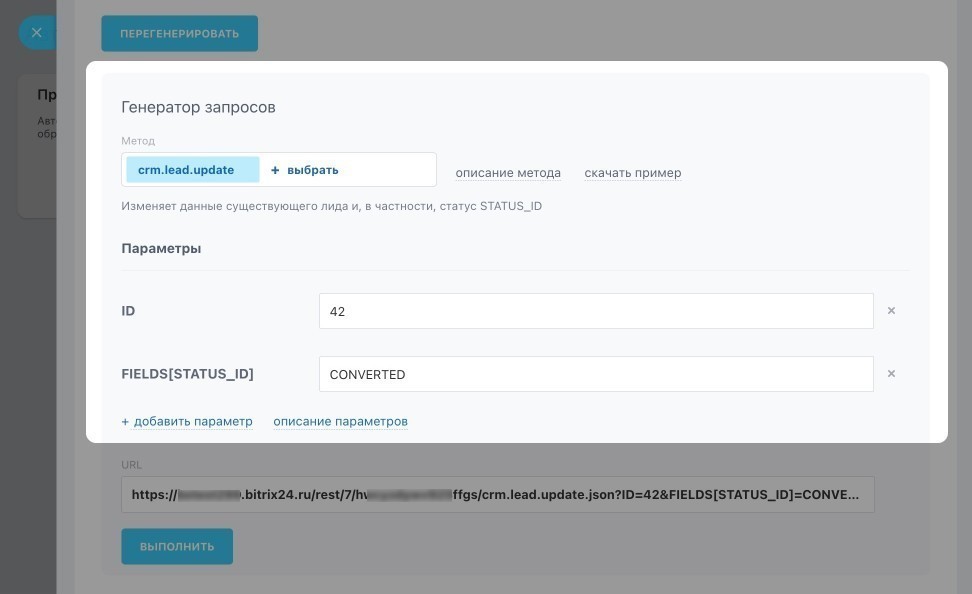Click the method description text about STATUS_ID
972x594 pixels.
click(x=331, y=206)
